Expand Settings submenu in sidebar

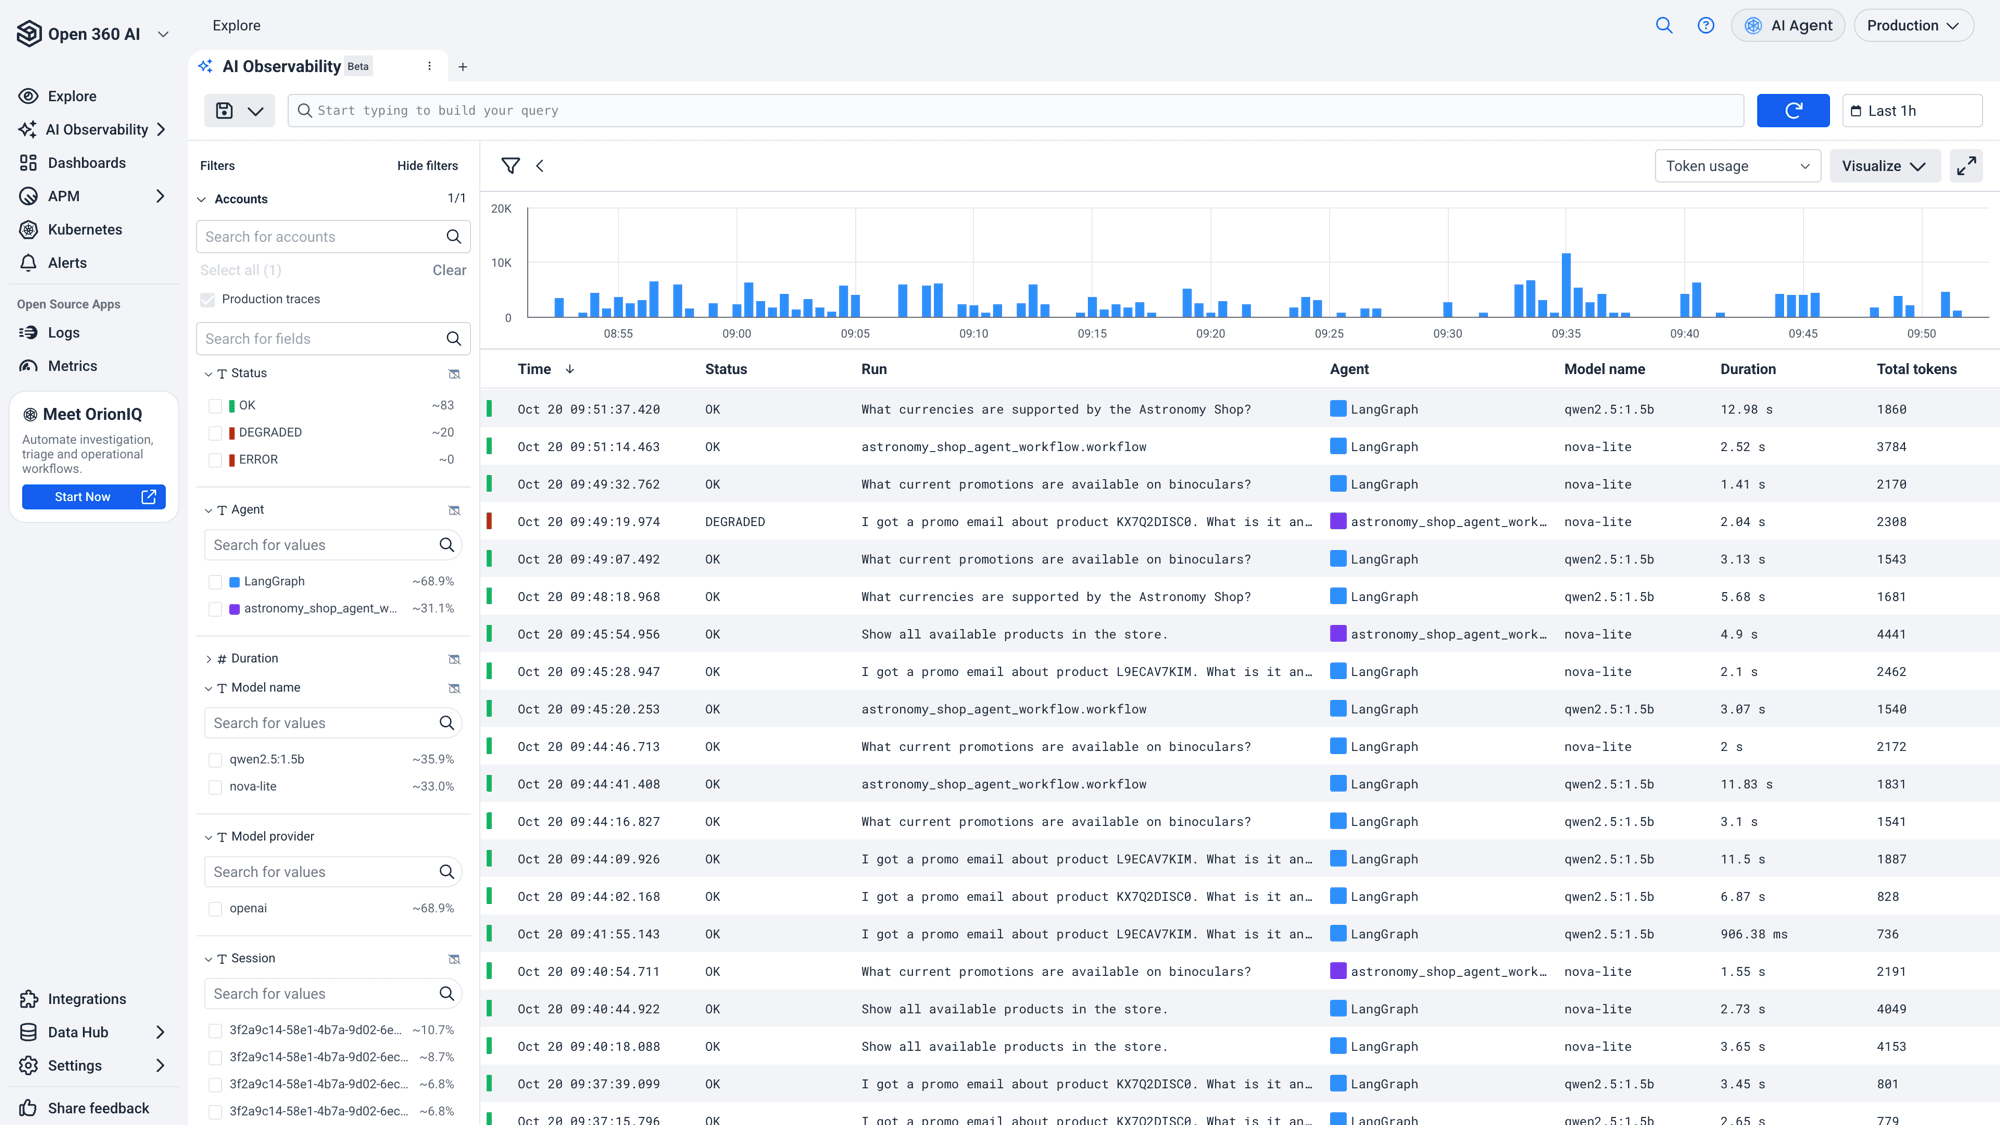[x=160, y=1066]
